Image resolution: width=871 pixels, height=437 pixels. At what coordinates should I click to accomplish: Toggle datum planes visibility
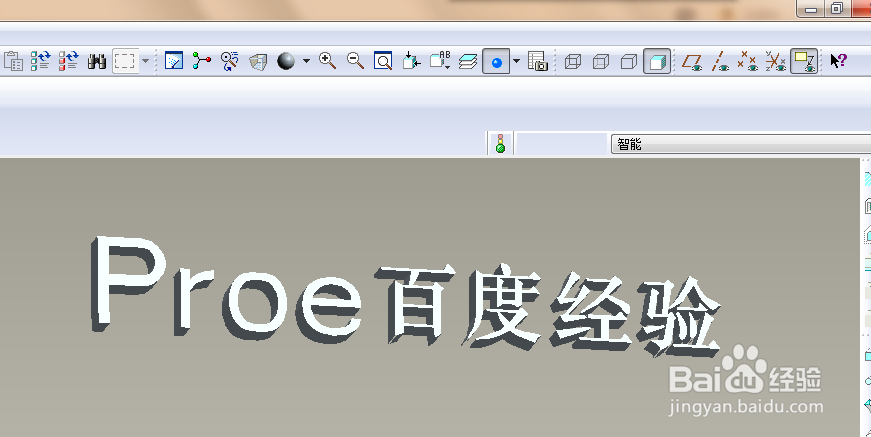pos(692,61)
